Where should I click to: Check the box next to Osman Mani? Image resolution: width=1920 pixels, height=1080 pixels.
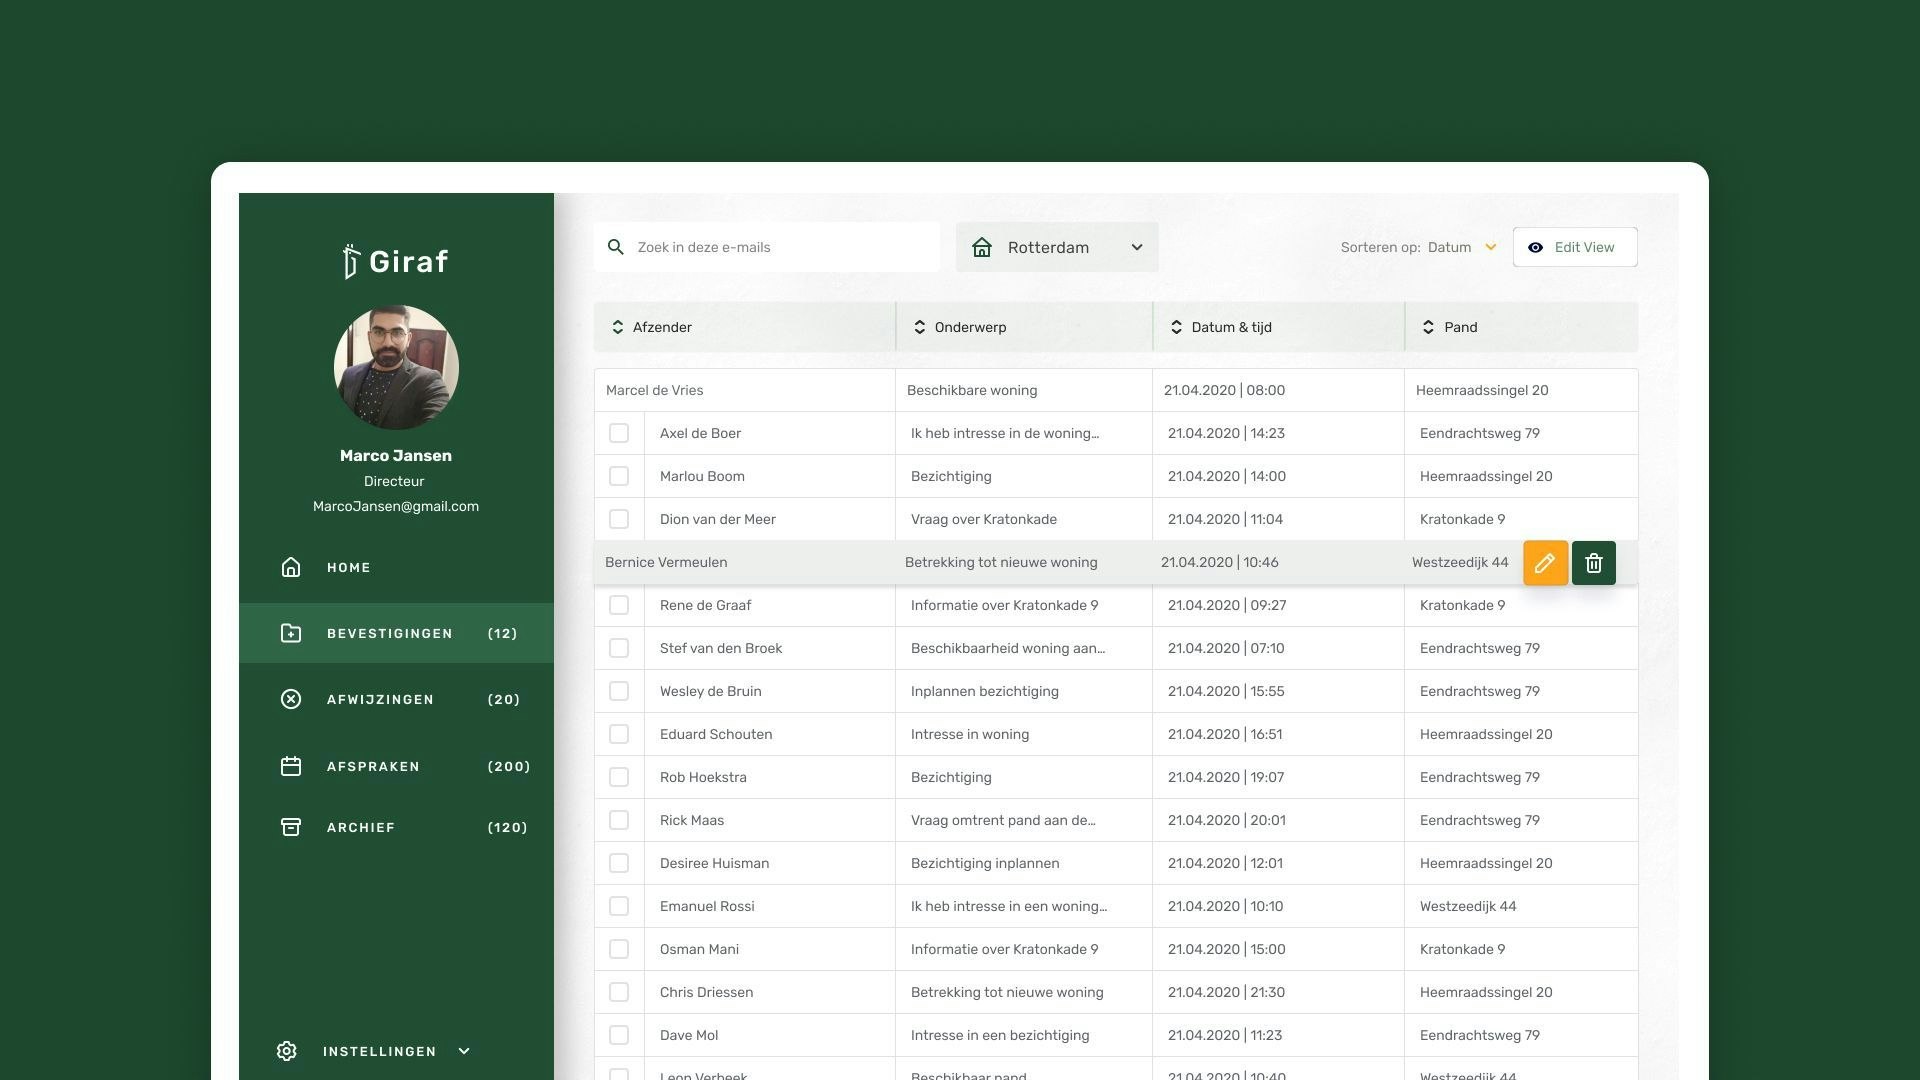click(619, 949)
